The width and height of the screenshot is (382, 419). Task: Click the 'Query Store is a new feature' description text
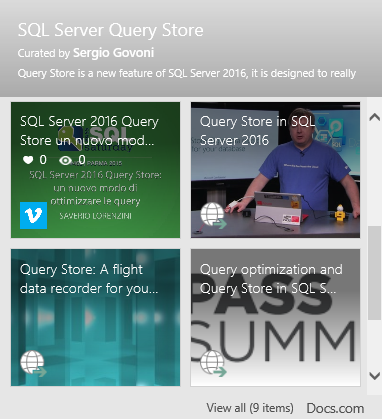coord(187,73)
